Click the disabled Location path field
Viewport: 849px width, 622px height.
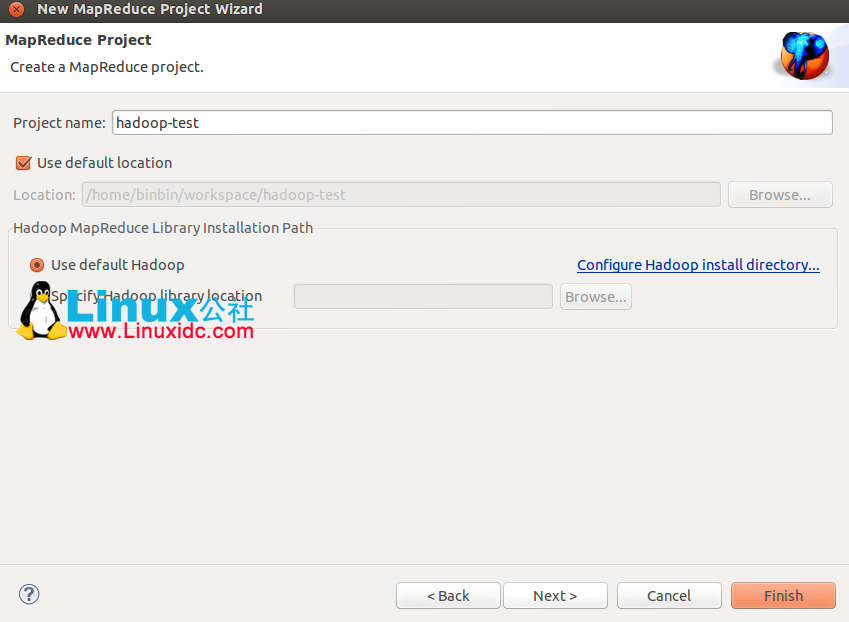pos(400,194)
